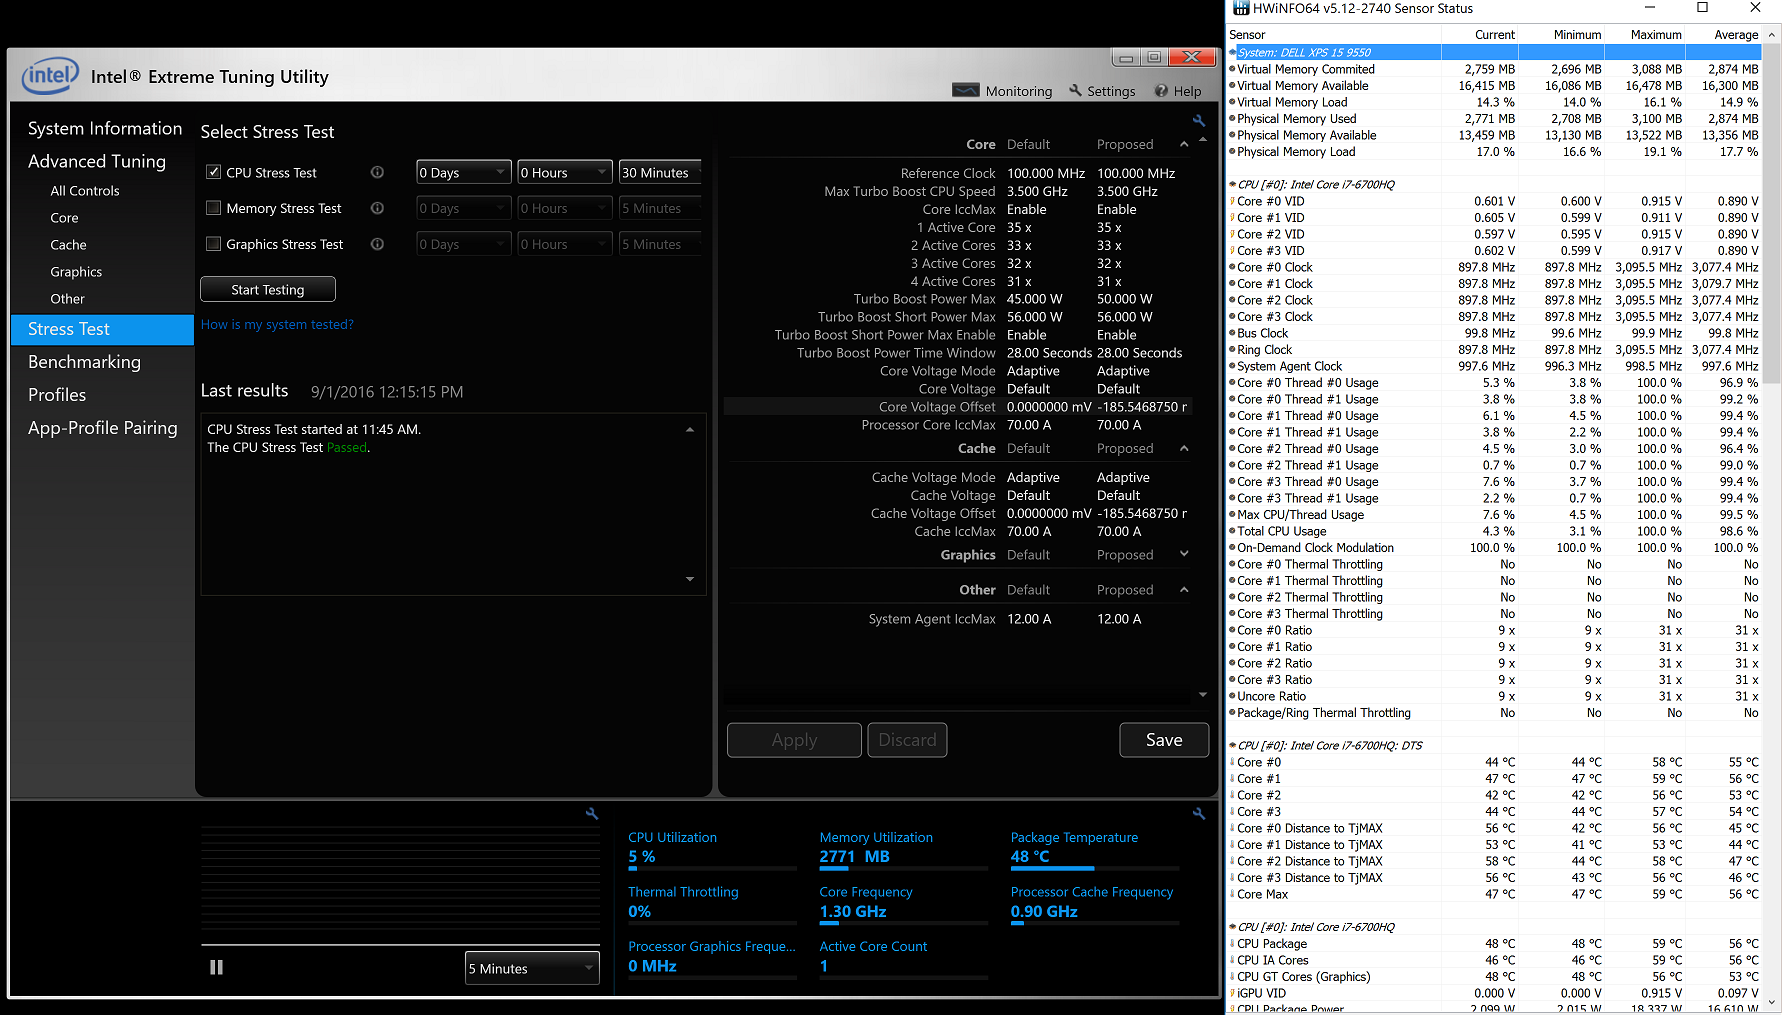
Task: Select Graphics tuning submenu
Action: point(76,272)
